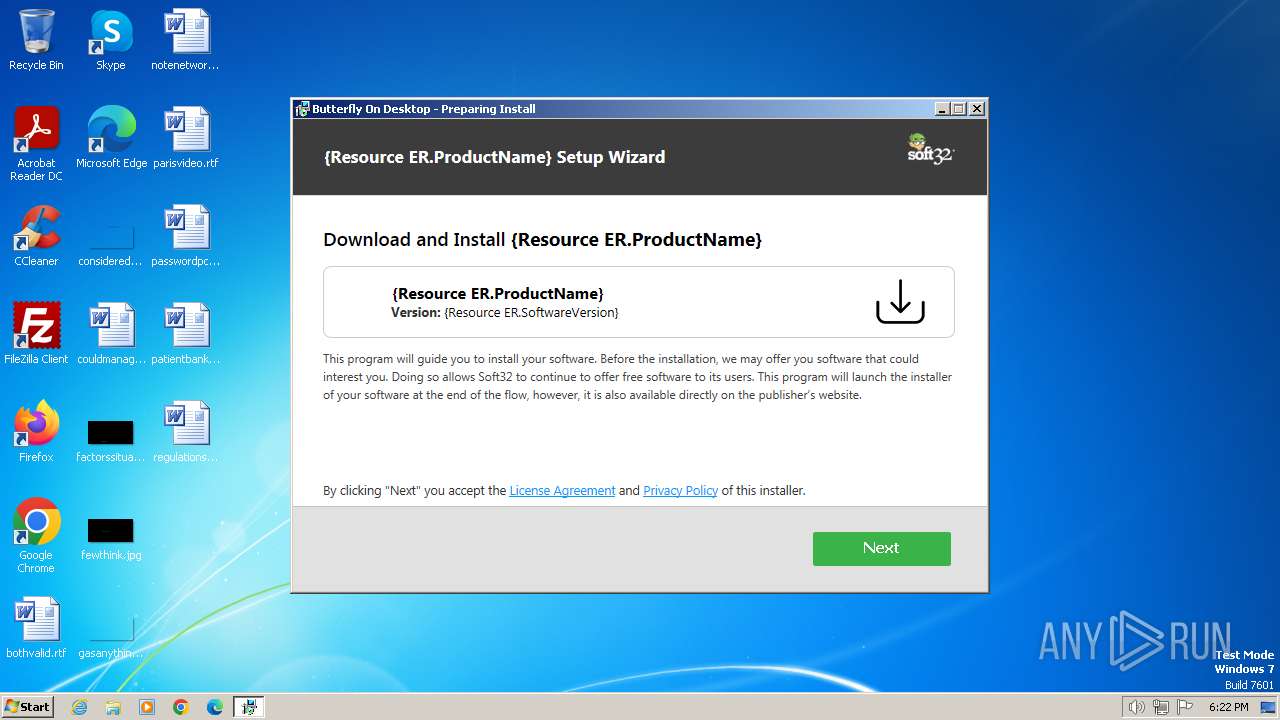The width and height of the screenshot is (1280, 720).
Task: Click the green Next button
Action: pyautogui.click(x=881, y=548)
